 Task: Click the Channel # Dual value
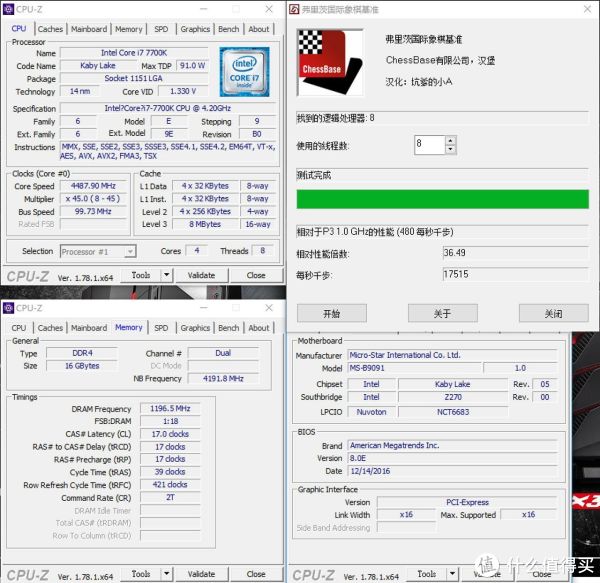click(x=223, y=353)
